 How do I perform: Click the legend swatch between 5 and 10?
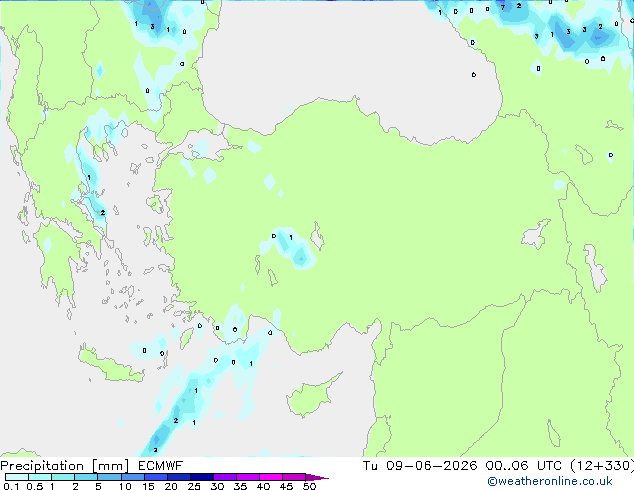[x=109, y=477]
